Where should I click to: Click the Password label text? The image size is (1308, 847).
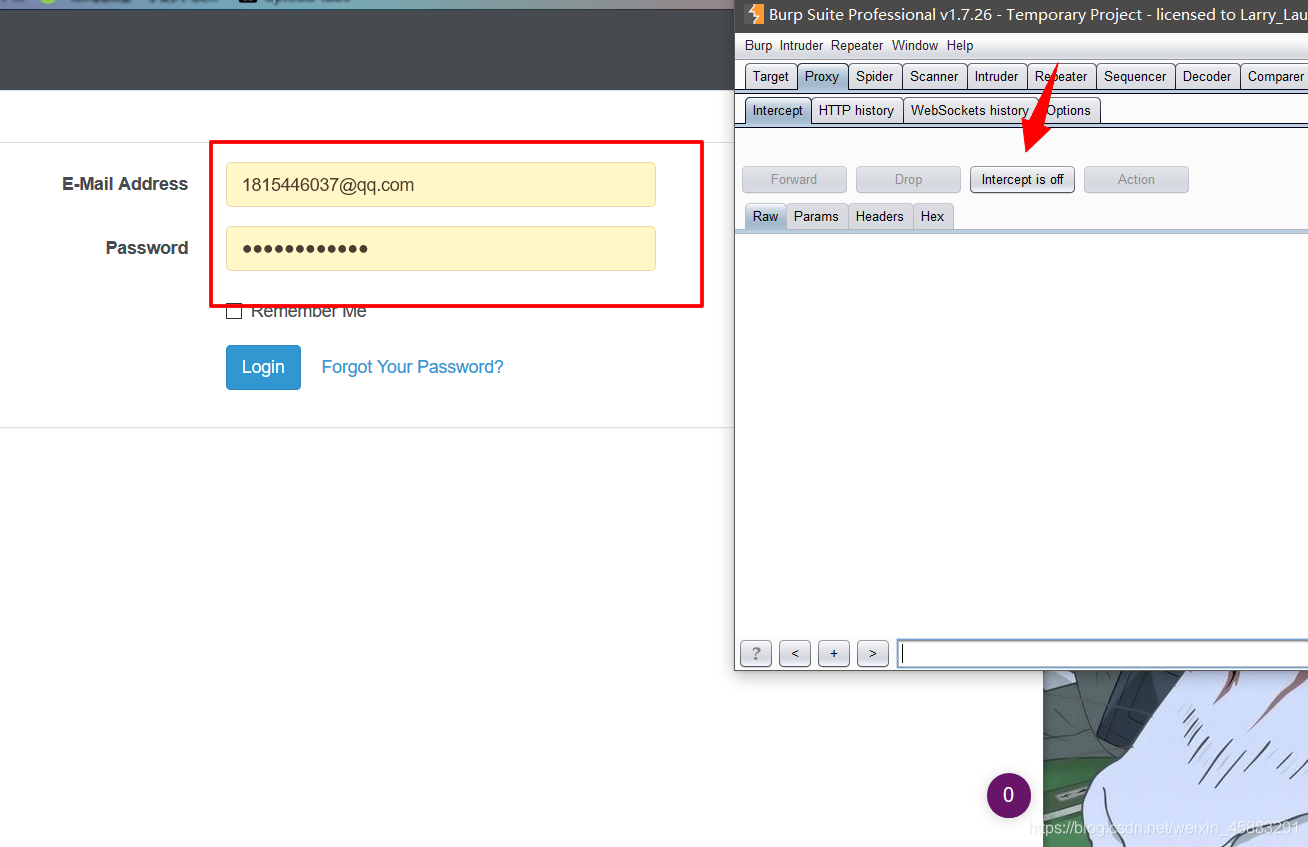[147, 248]
